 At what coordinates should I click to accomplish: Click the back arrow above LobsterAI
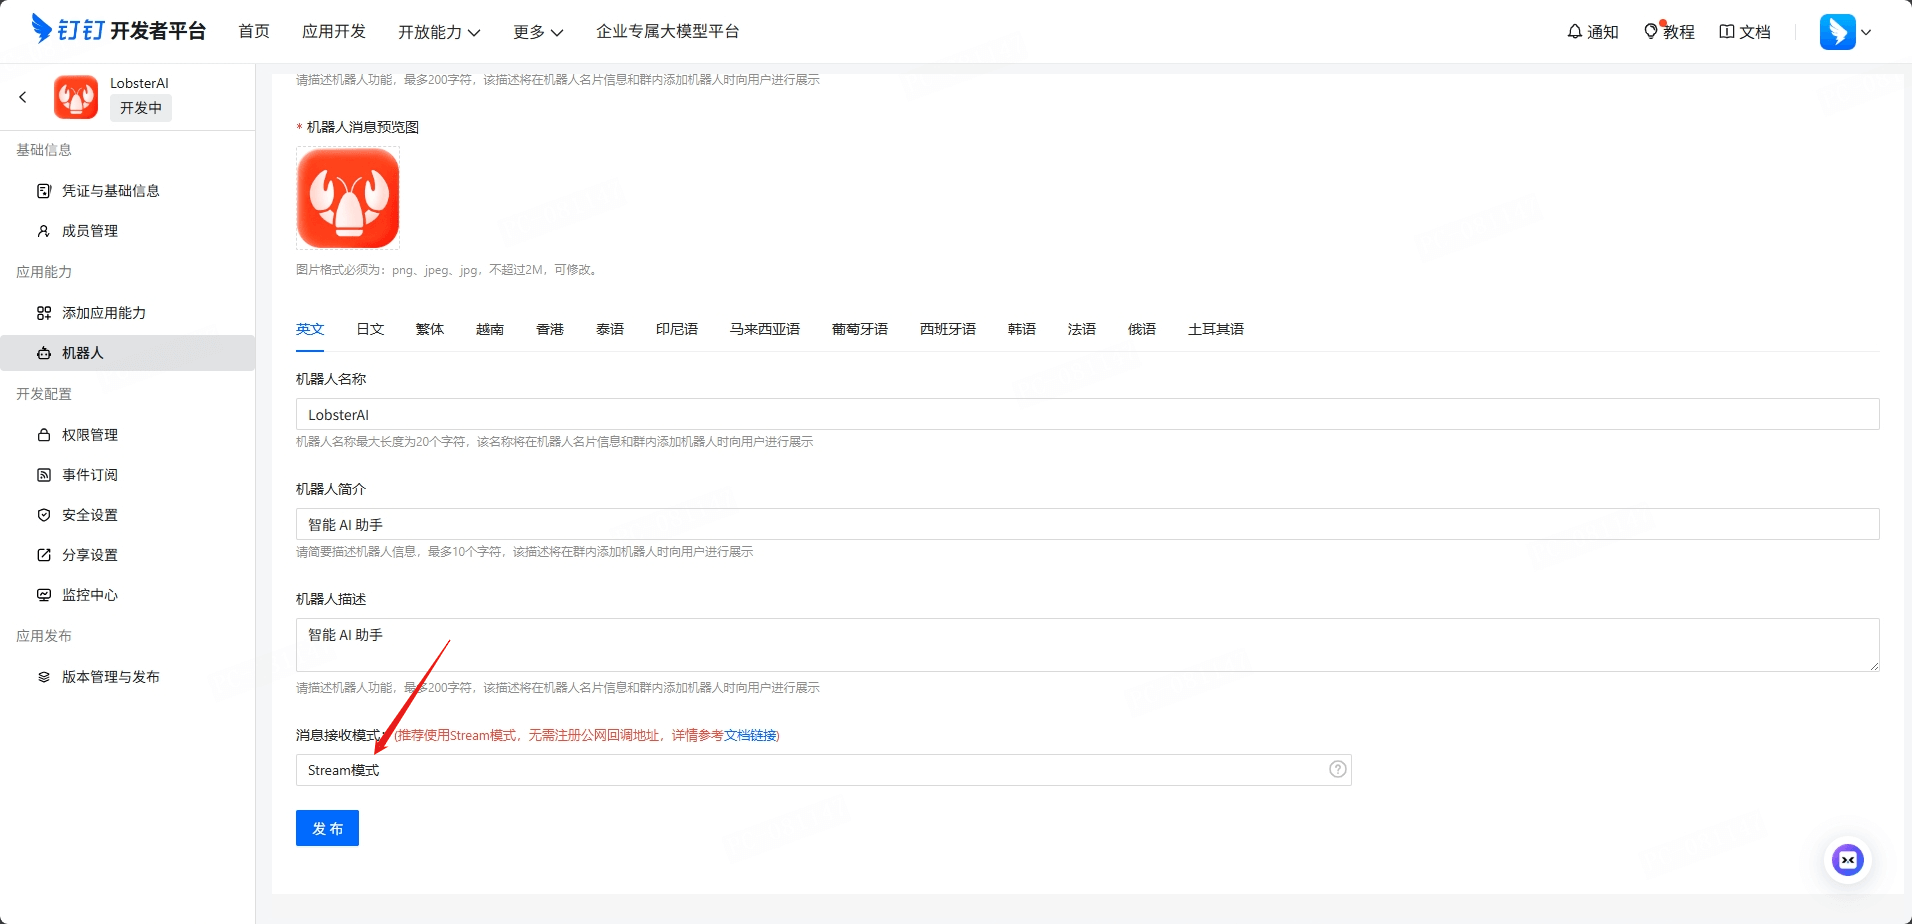point(22,97)
